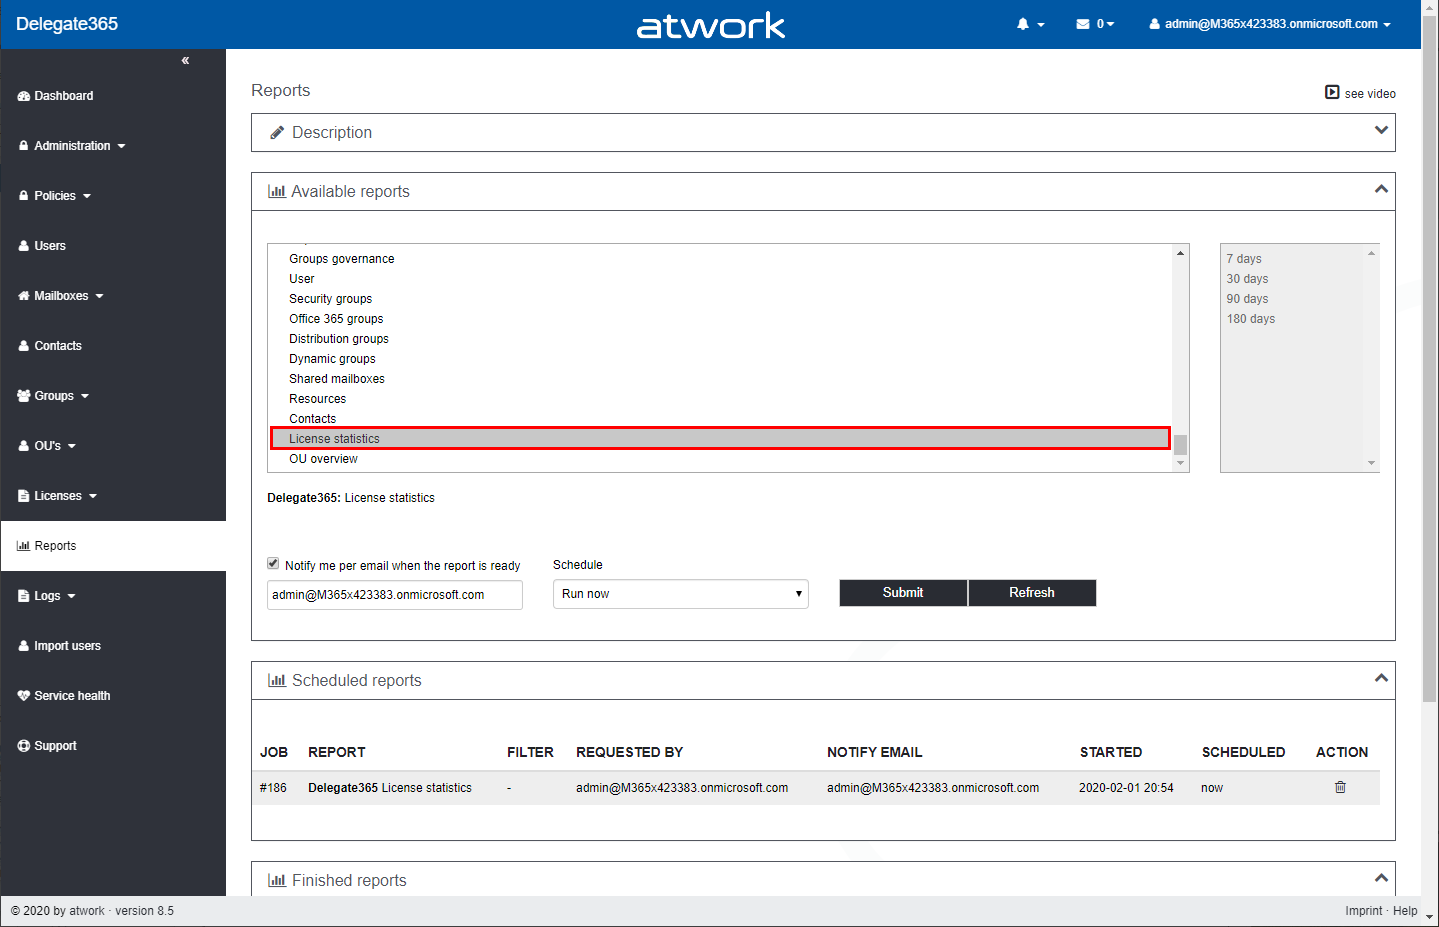Expand the Description panel chevron
This screenshot has height=927, width=1439.
(x=1381, y=131)
